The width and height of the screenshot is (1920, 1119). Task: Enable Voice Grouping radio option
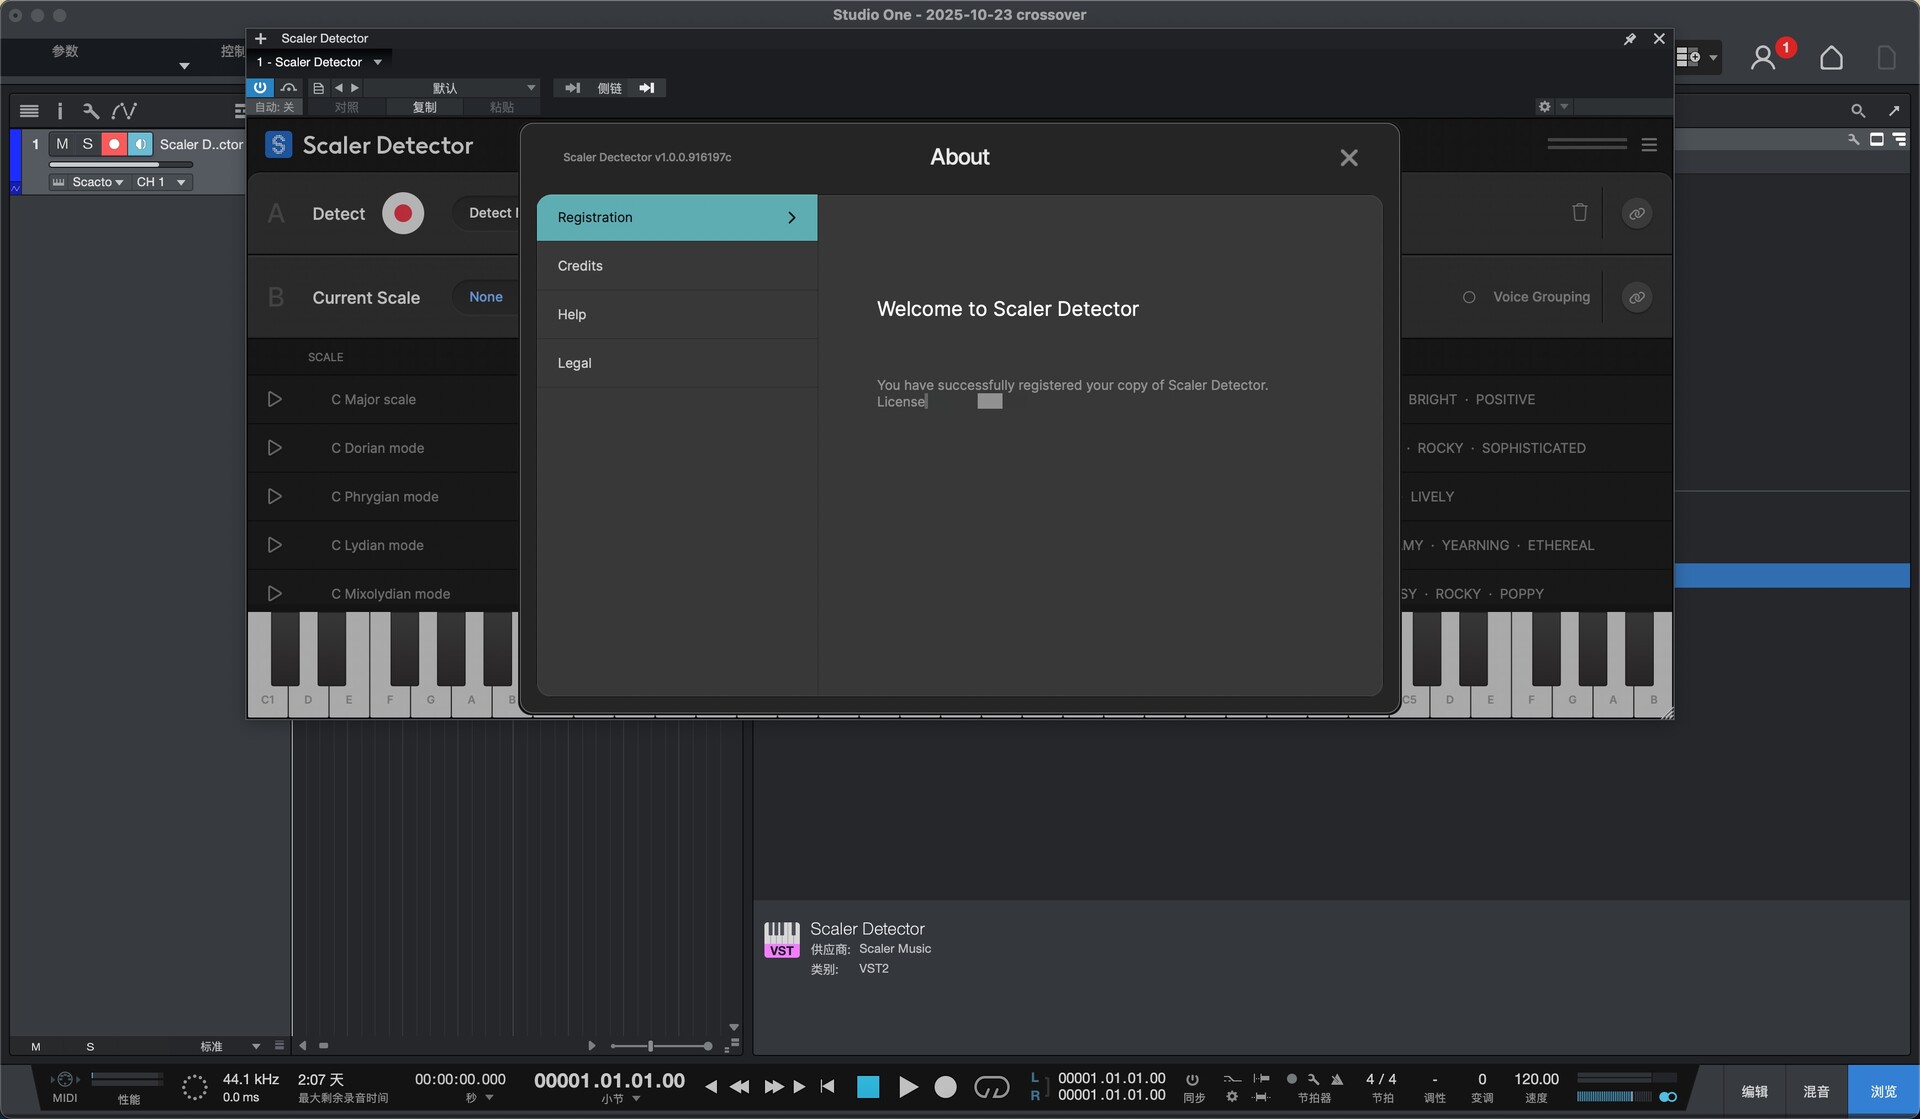(x=1469, y=297)
